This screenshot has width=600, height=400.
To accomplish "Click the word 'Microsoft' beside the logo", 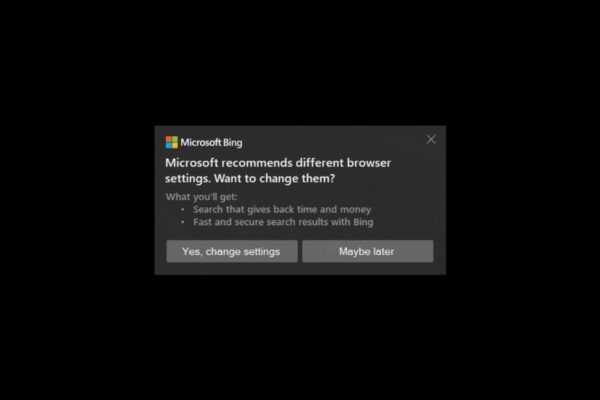I will coord(201,142).
